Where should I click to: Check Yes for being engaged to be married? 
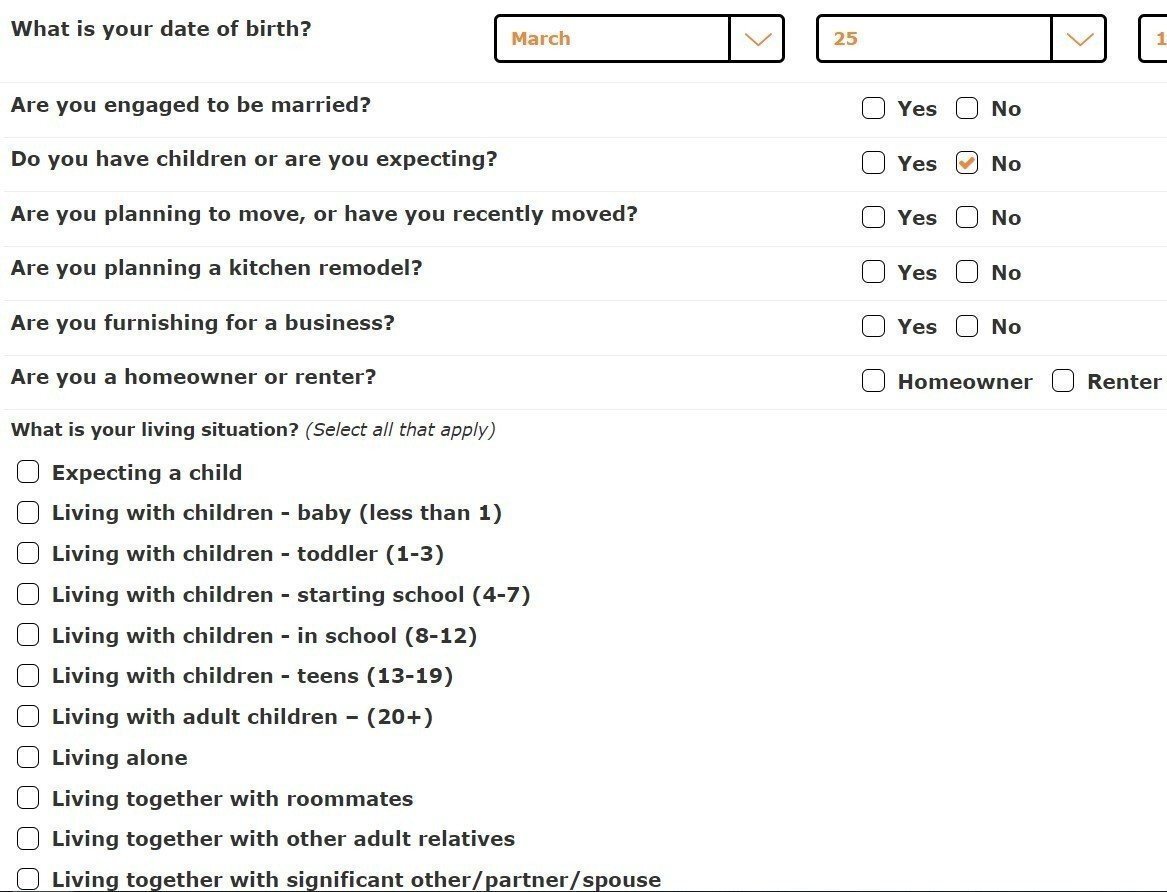click(873, 108)
